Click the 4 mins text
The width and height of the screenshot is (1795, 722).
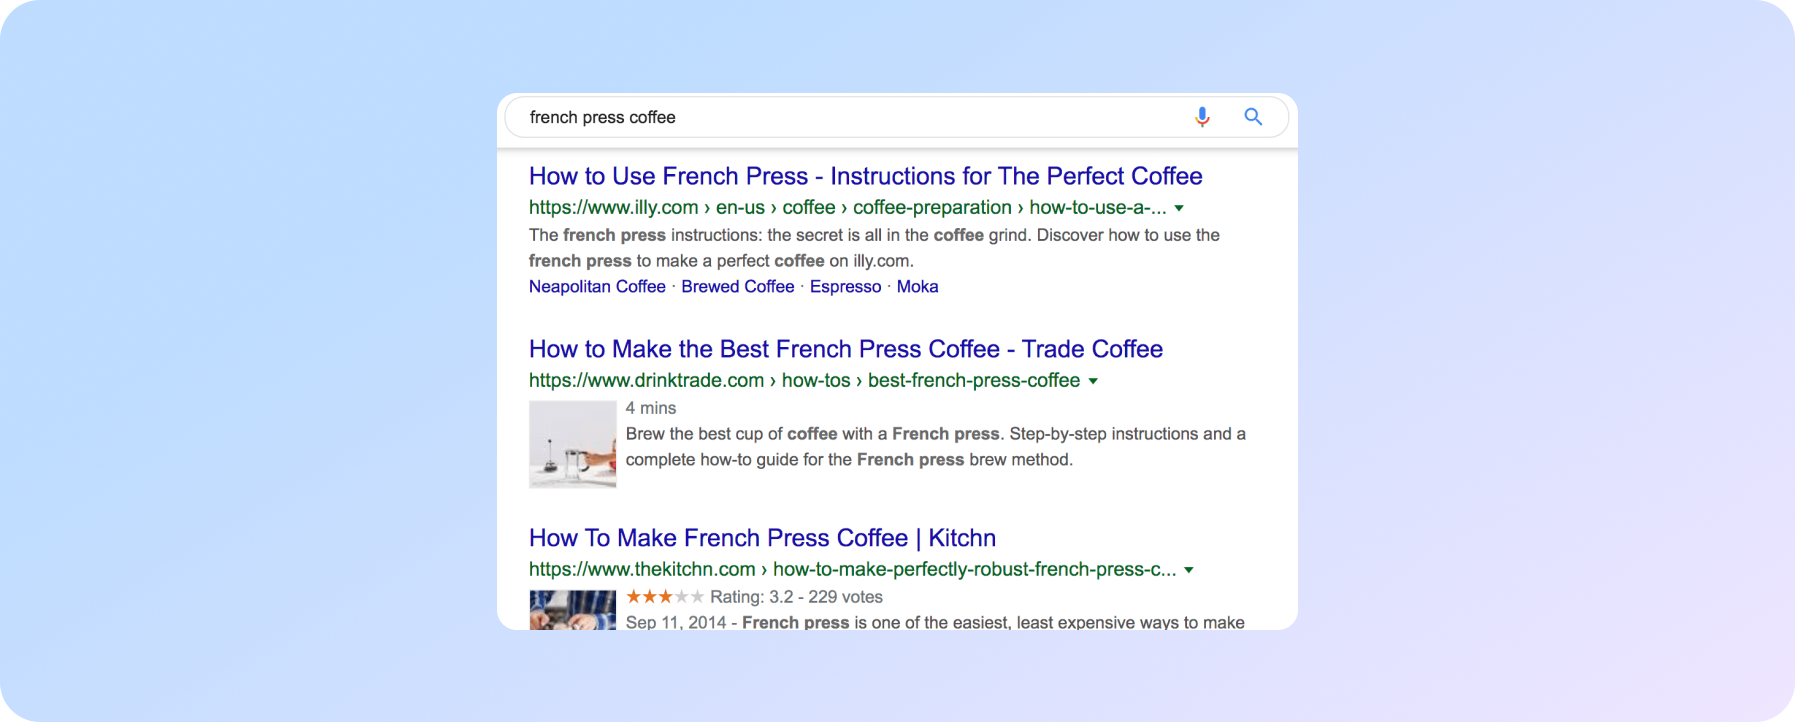(x=650, y=408)
